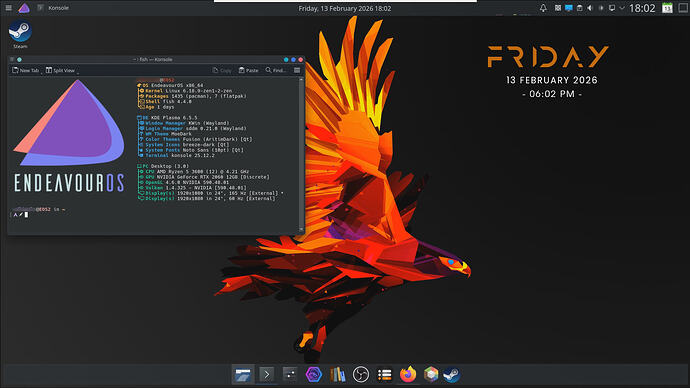The height and width of the screenshot is (388, 690).
Task: Open the colorful hexagon app in dock
Action: [x=431, y=374]
